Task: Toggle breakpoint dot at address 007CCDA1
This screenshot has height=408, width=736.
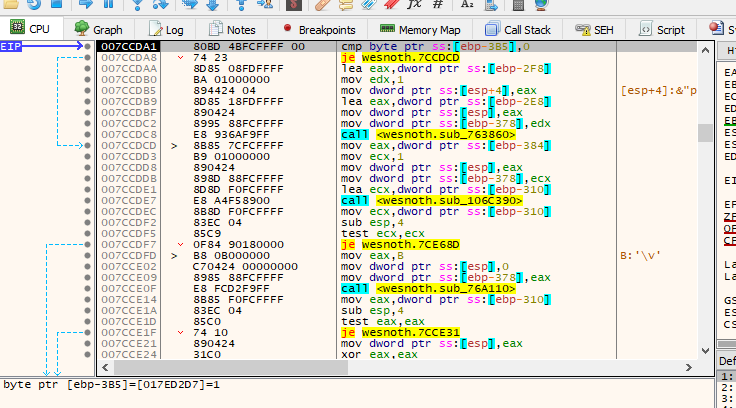Action: coord(87,46)
